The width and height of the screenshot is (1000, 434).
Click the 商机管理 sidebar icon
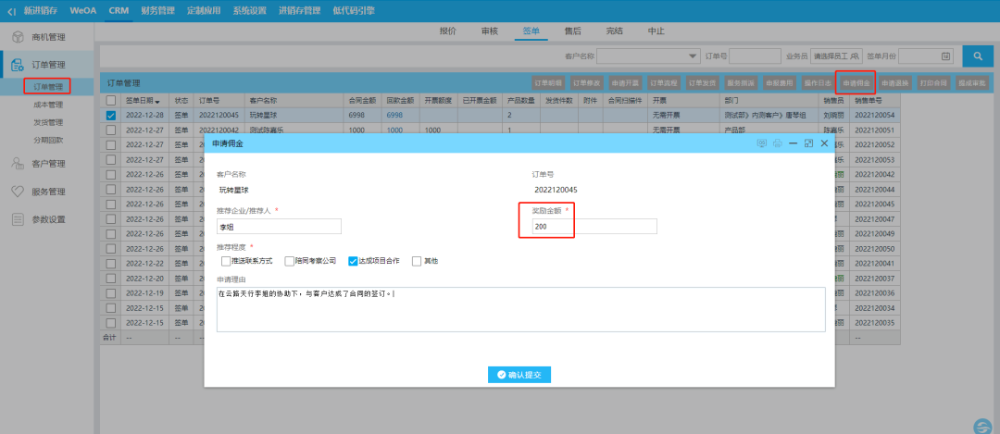[18, 37]
